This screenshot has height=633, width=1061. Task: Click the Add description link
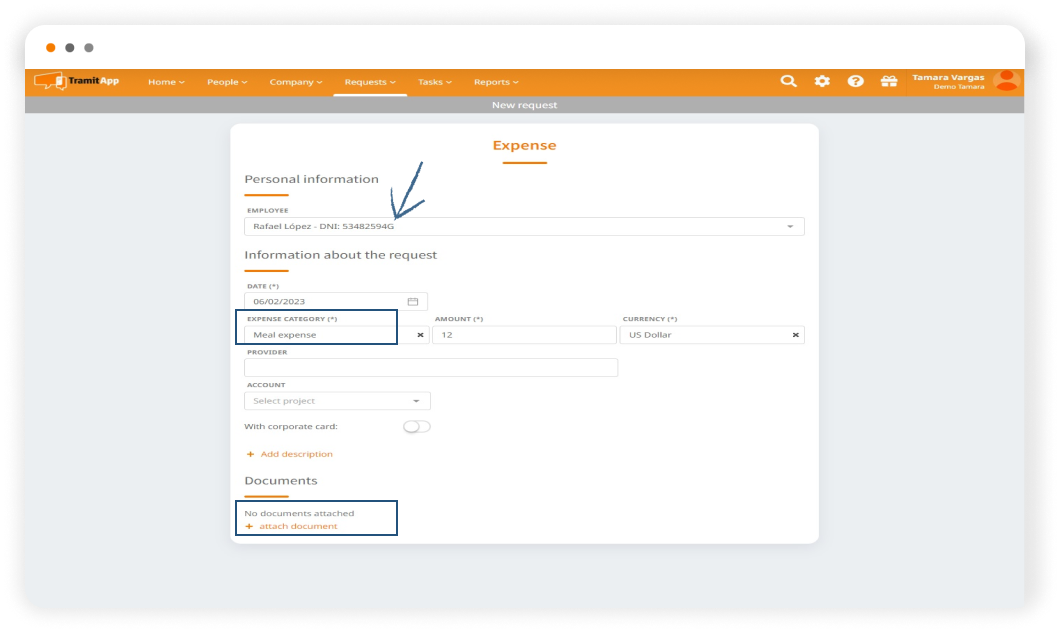(295, 454)
